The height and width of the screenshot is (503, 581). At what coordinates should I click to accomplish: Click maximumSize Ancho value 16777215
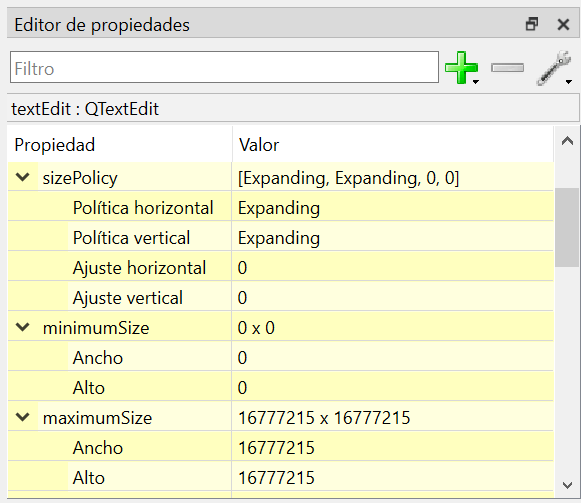[276, 447]
